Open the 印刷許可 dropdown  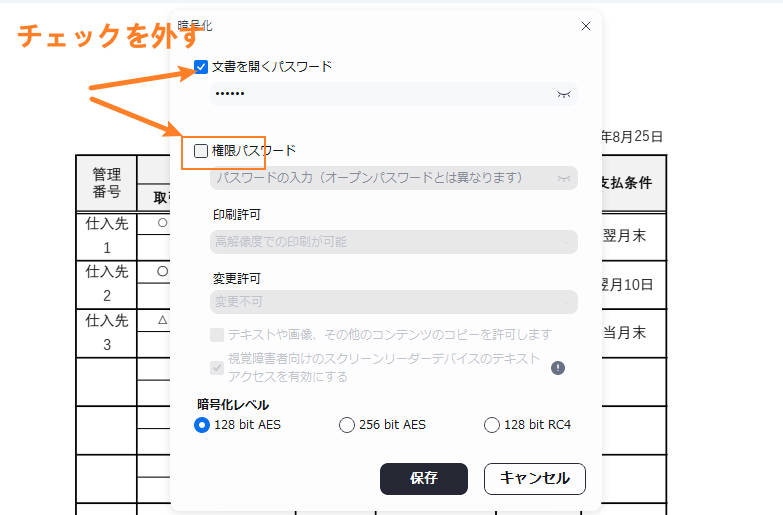(393, 242)
